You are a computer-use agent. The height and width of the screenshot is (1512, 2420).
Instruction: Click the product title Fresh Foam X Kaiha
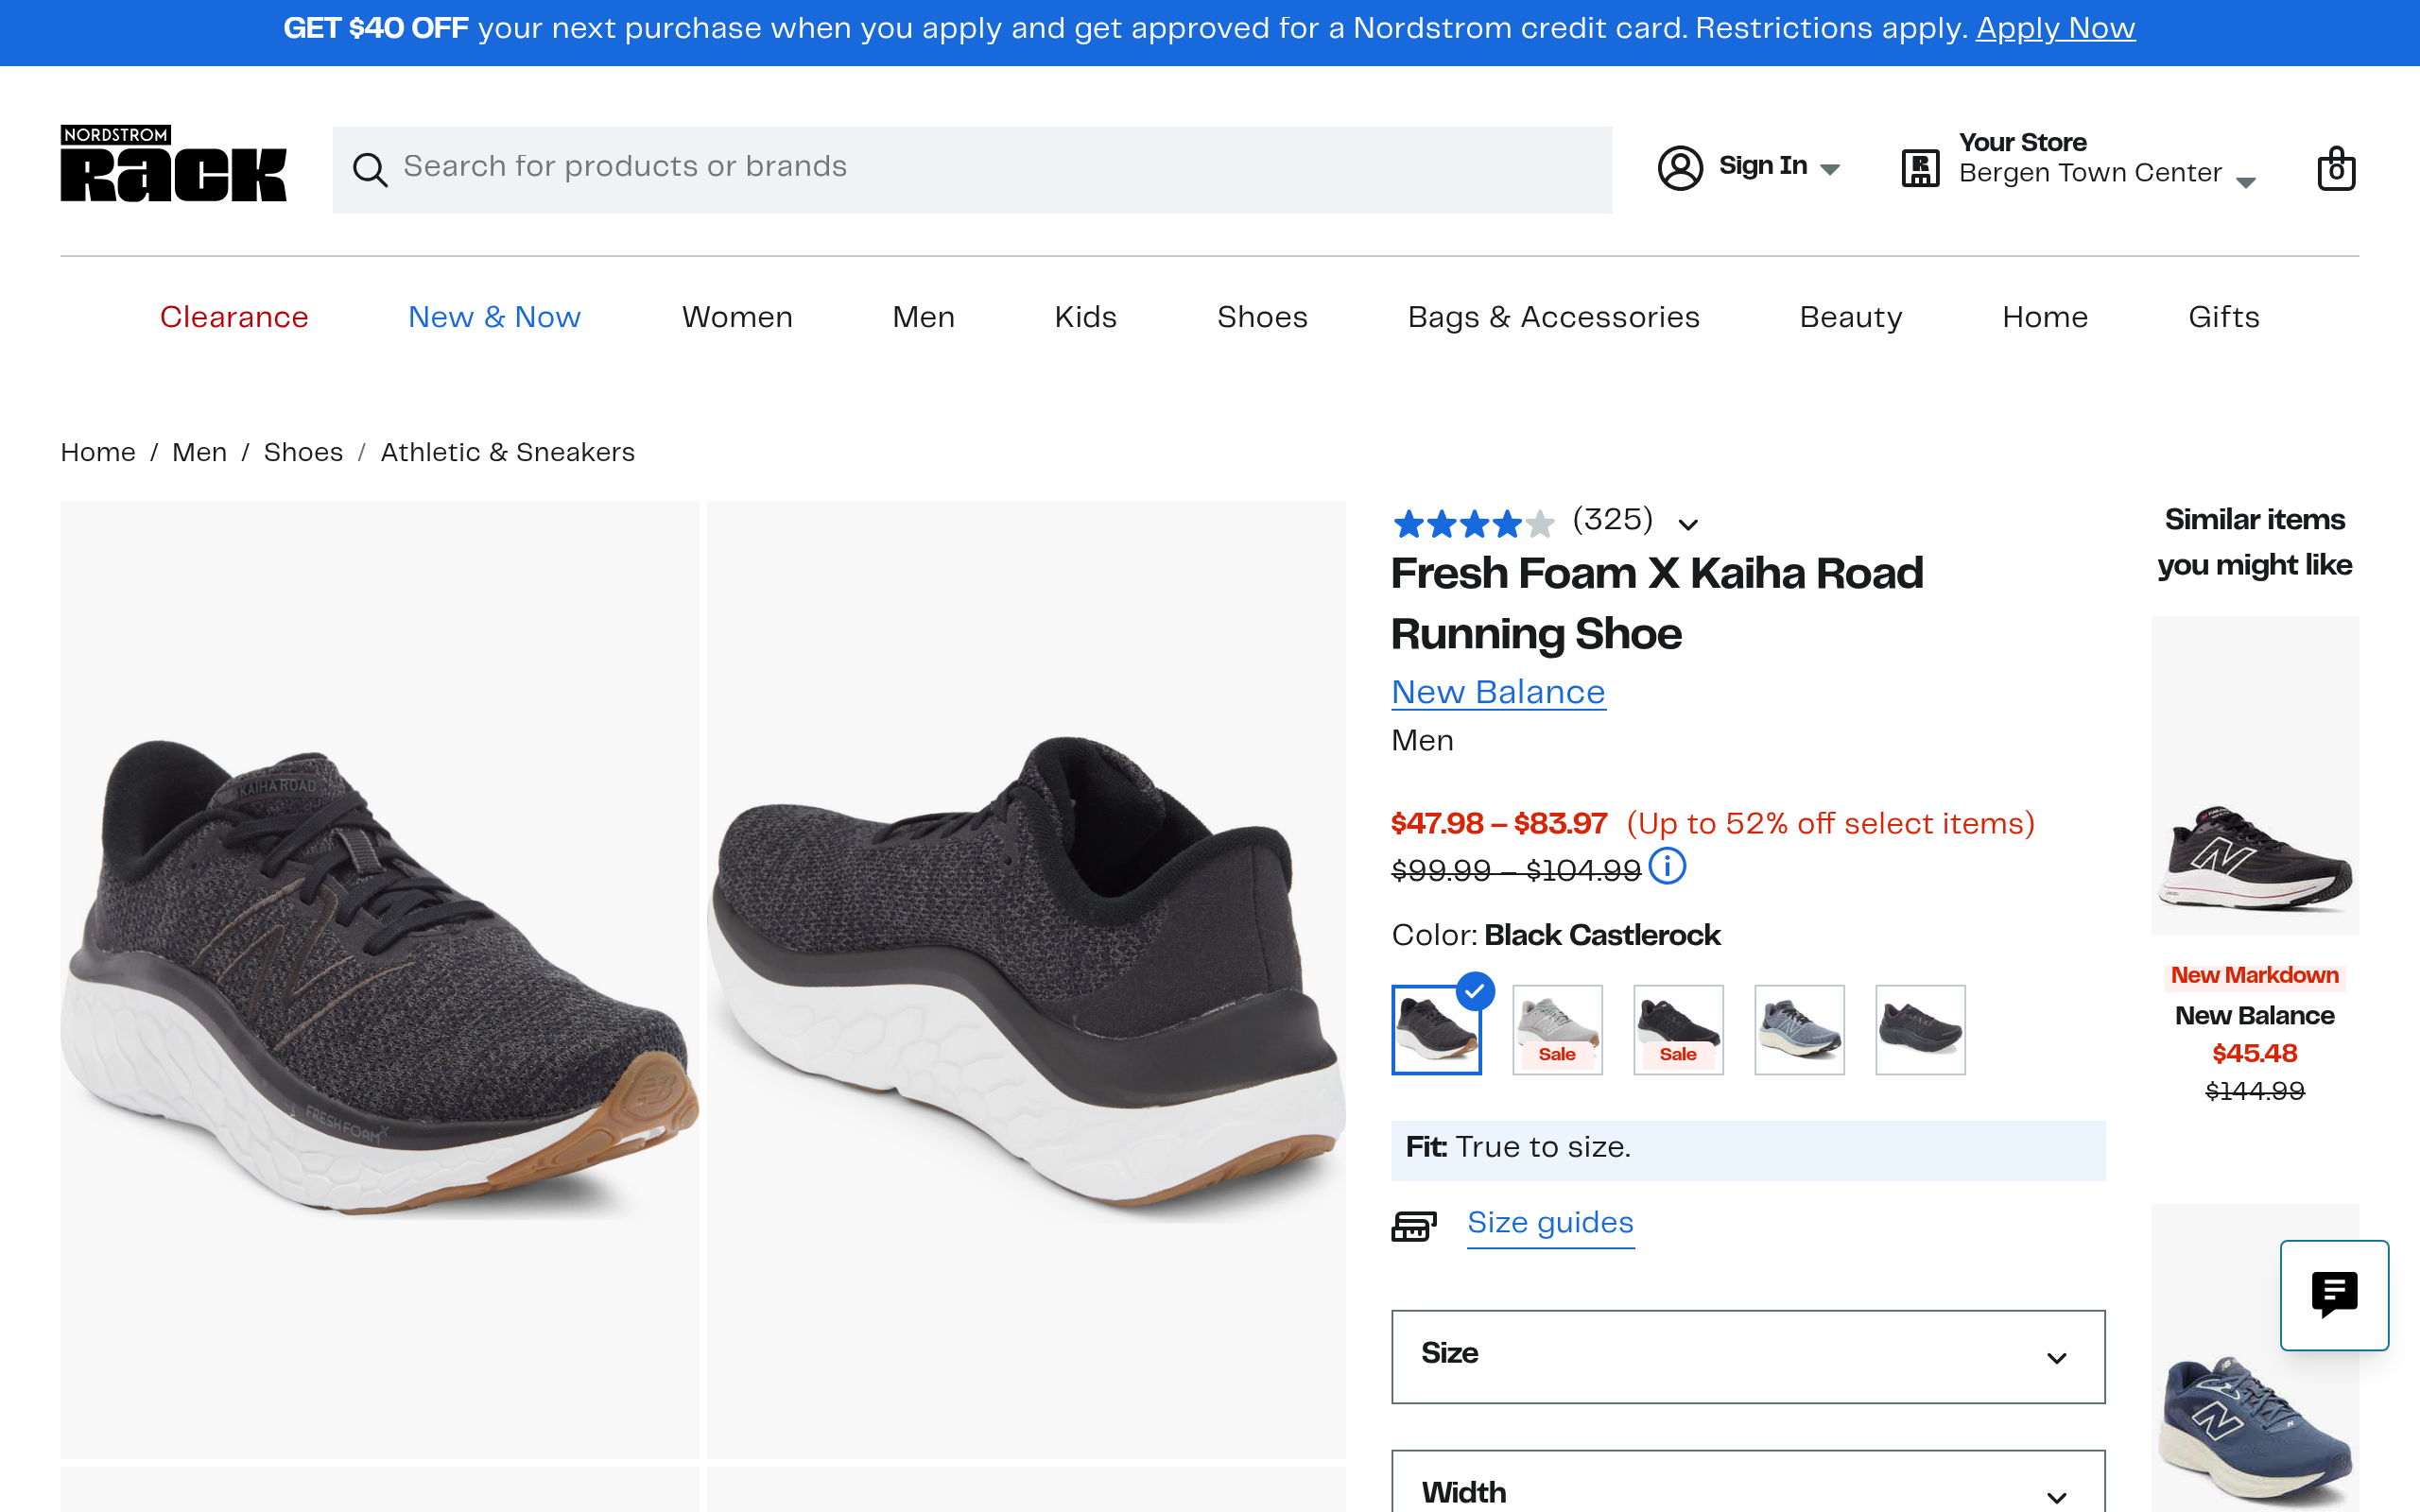coord(1657,604)
